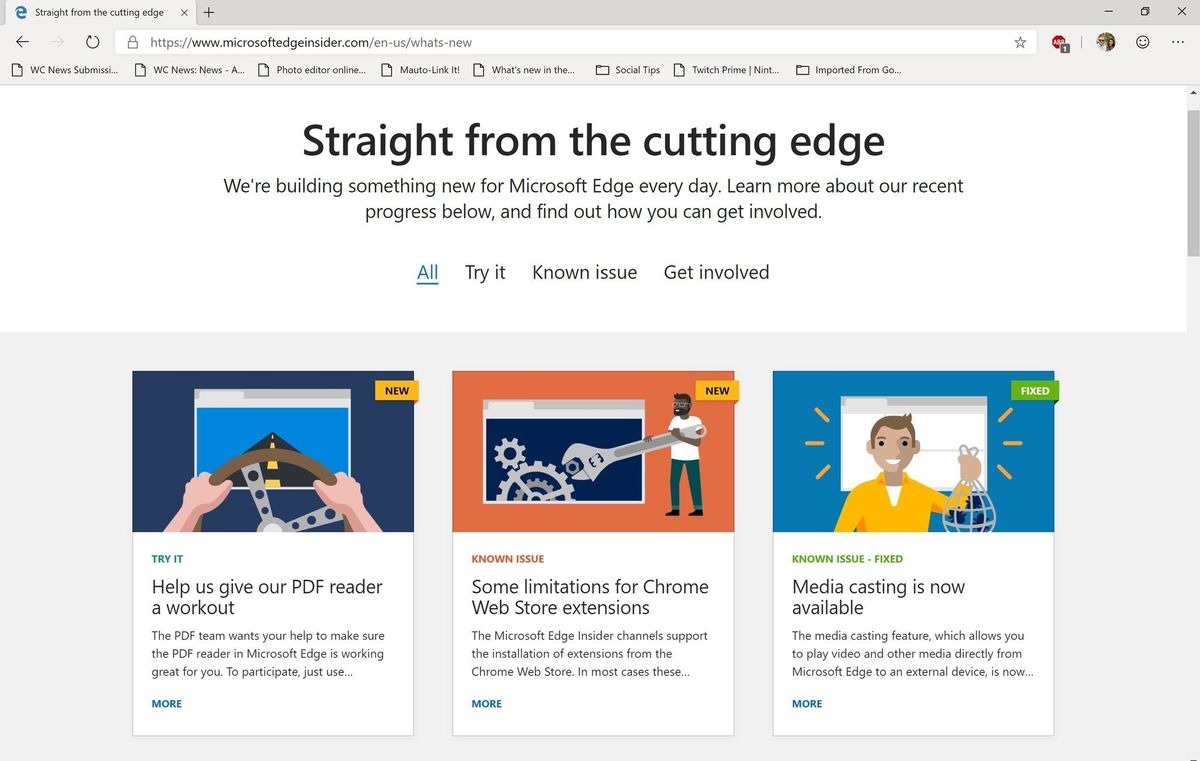This screenshot has width=1200, height=761.
Task: Open the Send feedback smiley icon
Action: click(1142, 42)
